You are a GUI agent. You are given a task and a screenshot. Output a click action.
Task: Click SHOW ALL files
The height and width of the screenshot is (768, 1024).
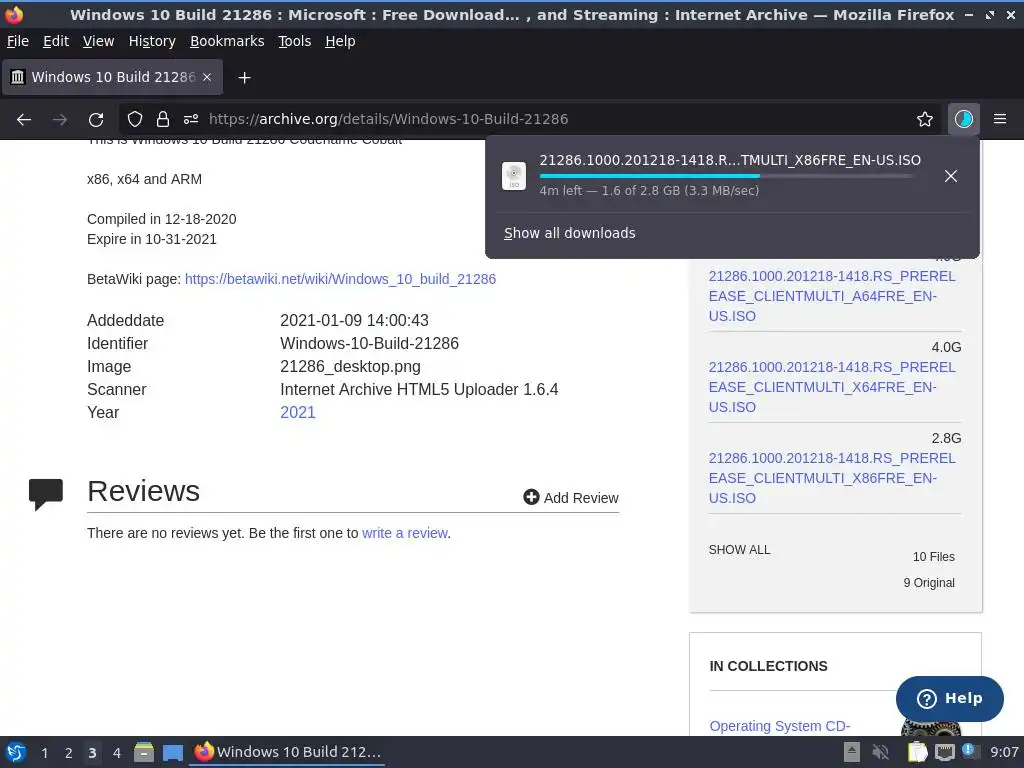click(x=739, y=550)
